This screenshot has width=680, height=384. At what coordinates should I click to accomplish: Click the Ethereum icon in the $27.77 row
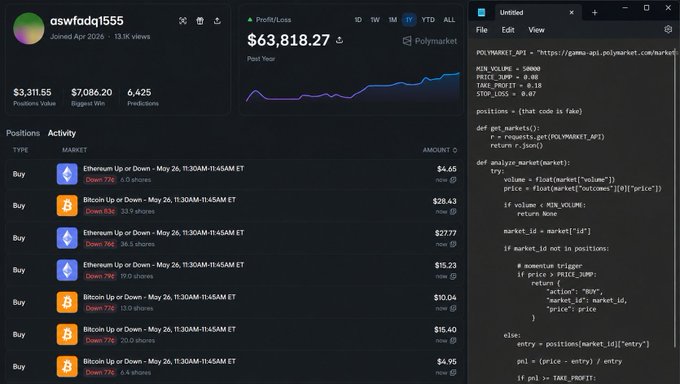67,238
